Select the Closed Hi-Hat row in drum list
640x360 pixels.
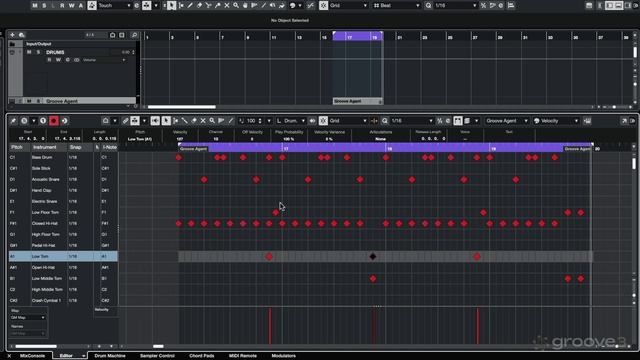click(63, 223)
